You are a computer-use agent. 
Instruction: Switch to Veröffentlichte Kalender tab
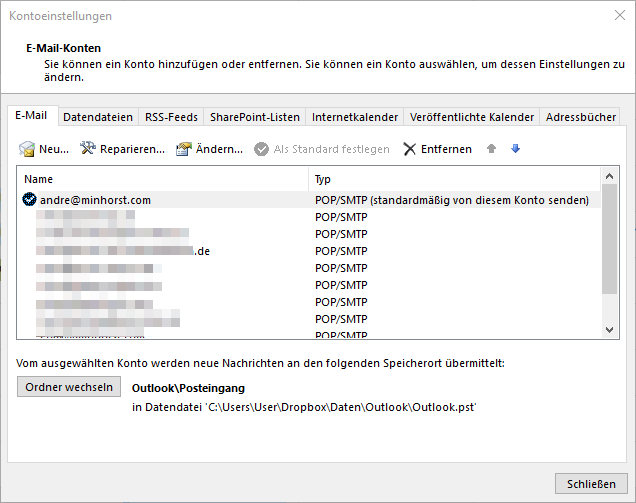pyautogui.click(x=471, y=117)
